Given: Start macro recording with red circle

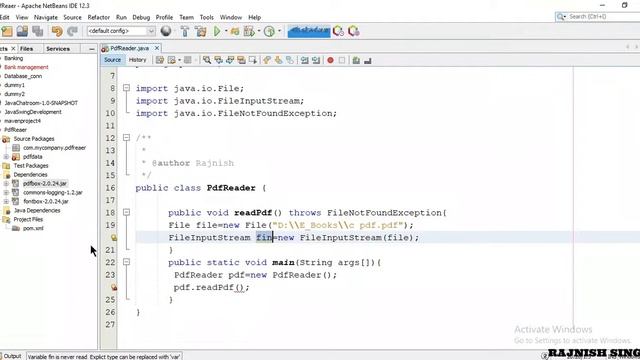Looking at the screenshot, I should coord(331,60).
